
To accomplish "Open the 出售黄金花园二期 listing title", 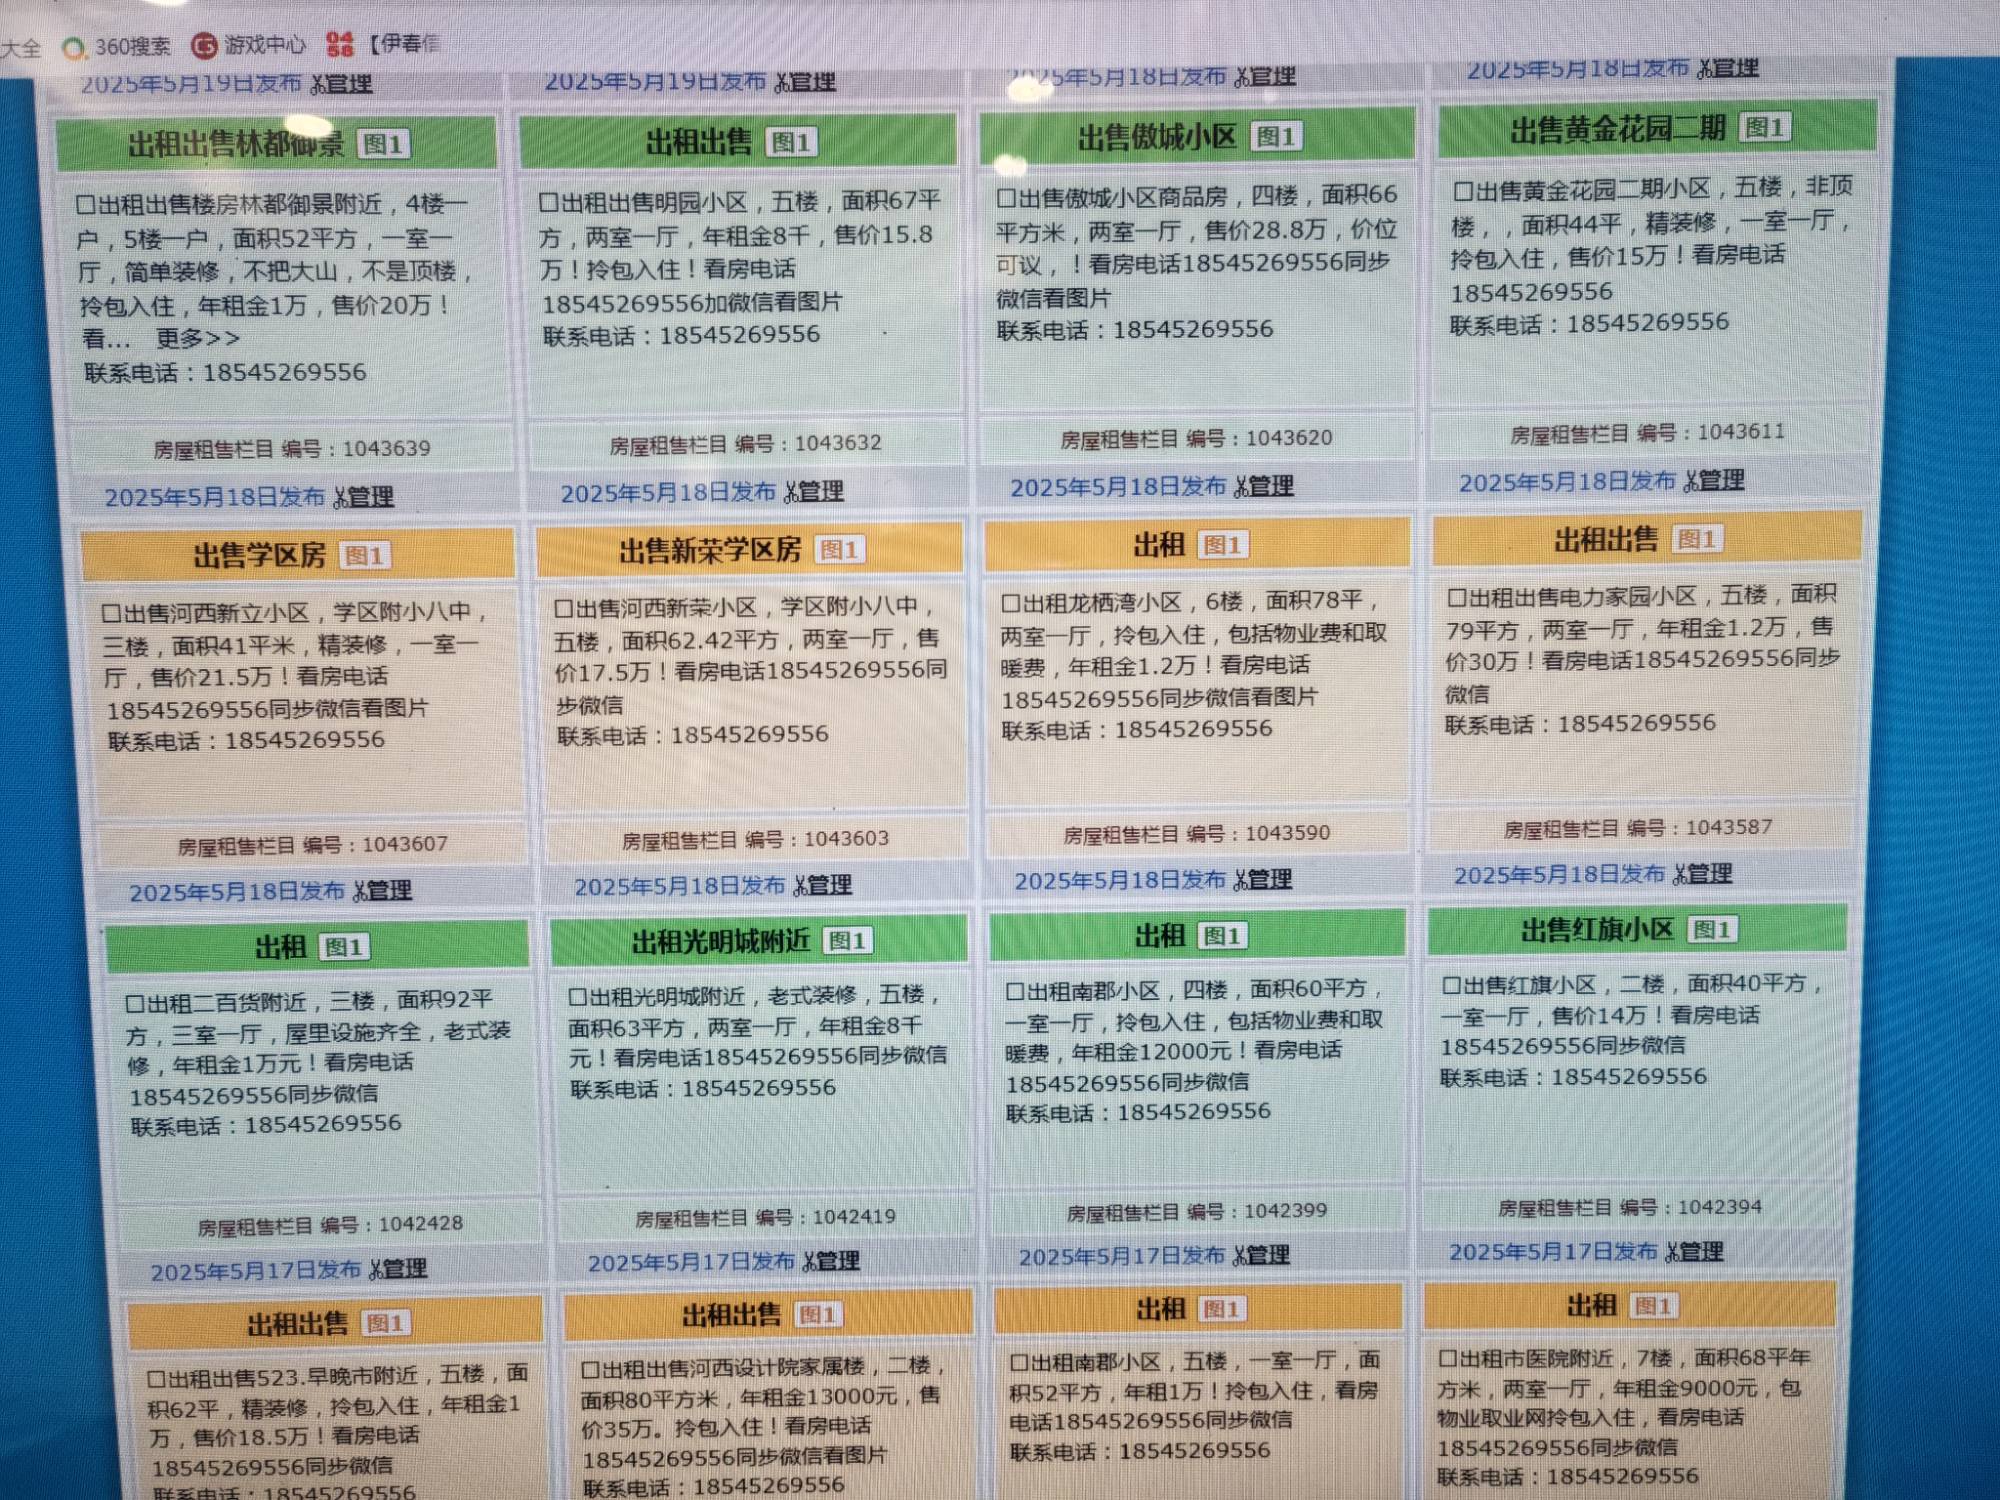I will [1618, 129].
